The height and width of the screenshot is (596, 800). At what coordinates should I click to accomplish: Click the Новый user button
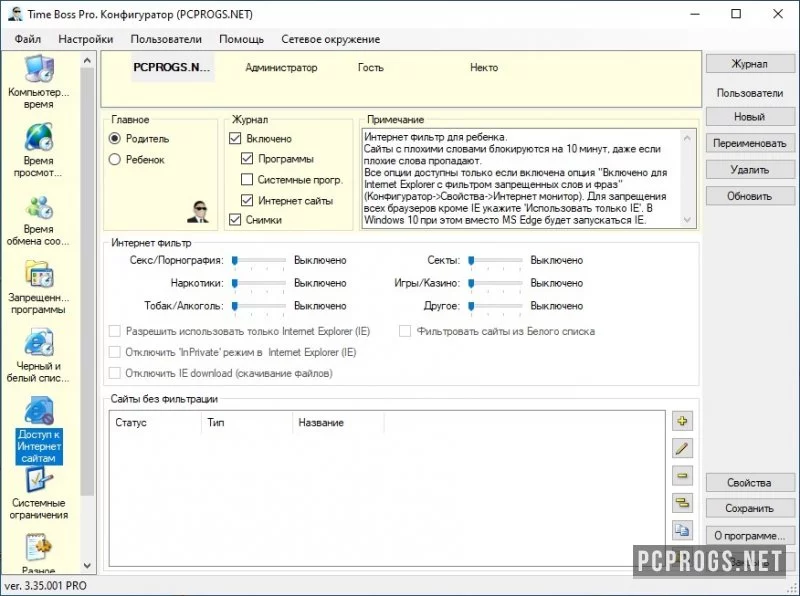tap(750, 117)
